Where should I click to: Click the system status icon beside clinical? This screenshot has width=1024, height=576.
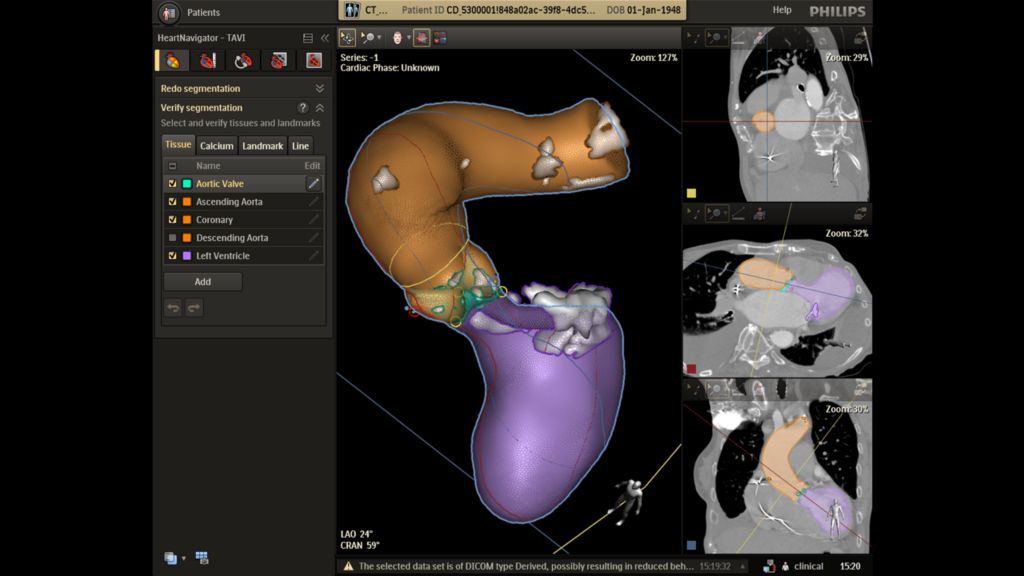tap(769, 566)
